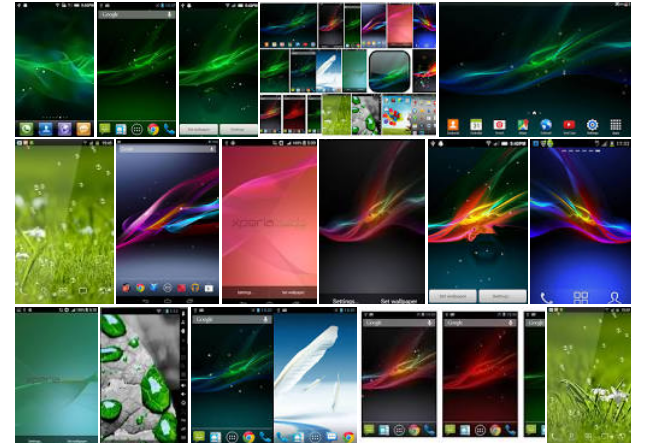647x445 pixels.
Task: Click Set wallpaper text in black red-wave wallpaper
Action: tap(398, 301)
